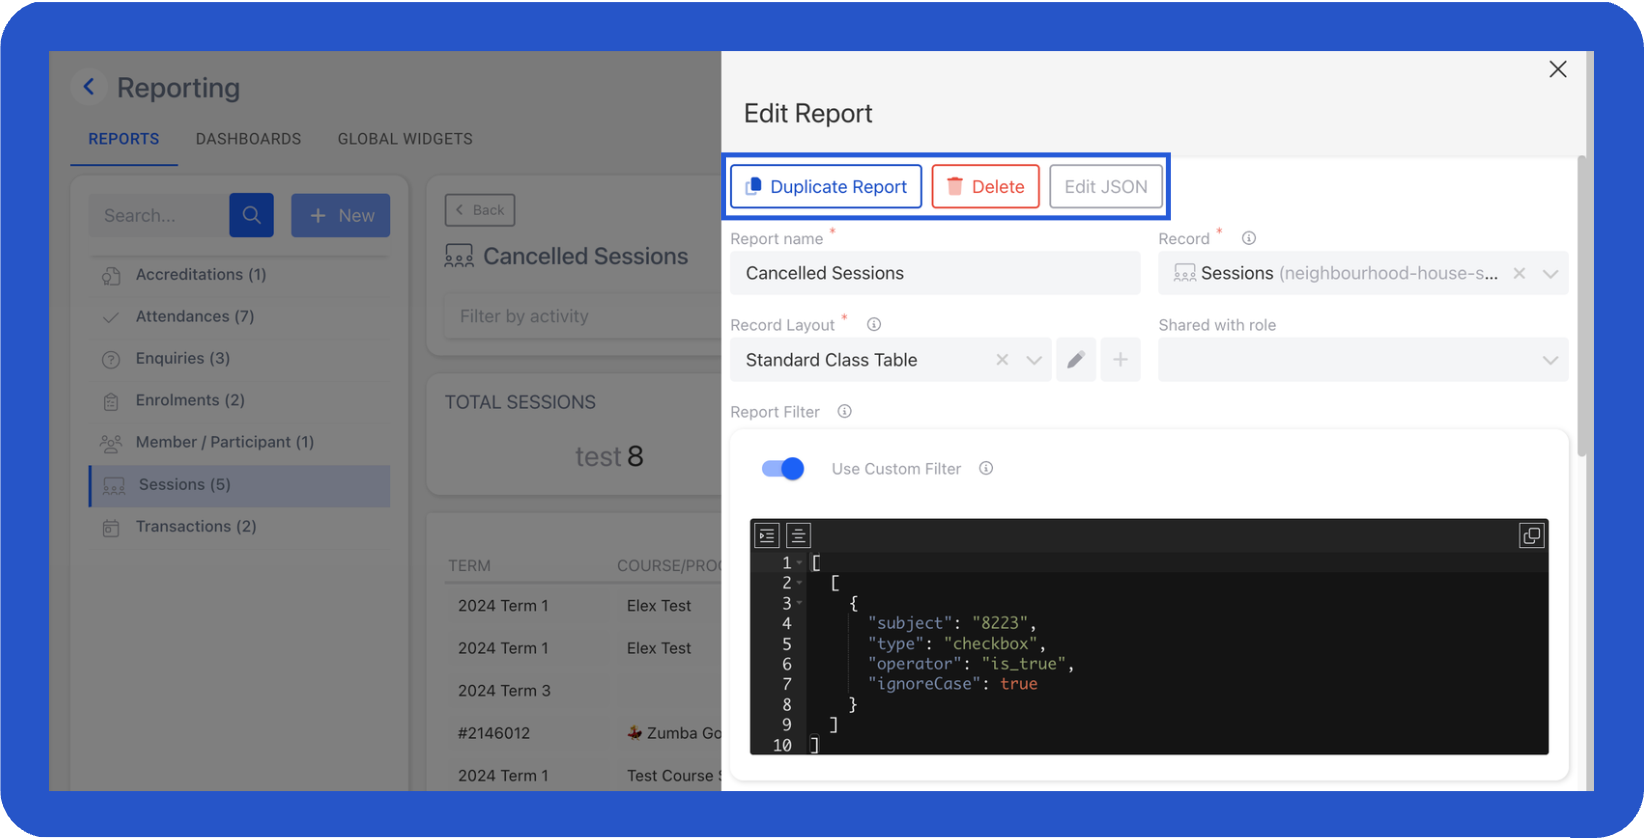Click the plus icon to add record layout
Viewport: 1644px width, 838px height.
pos(1120,360)
